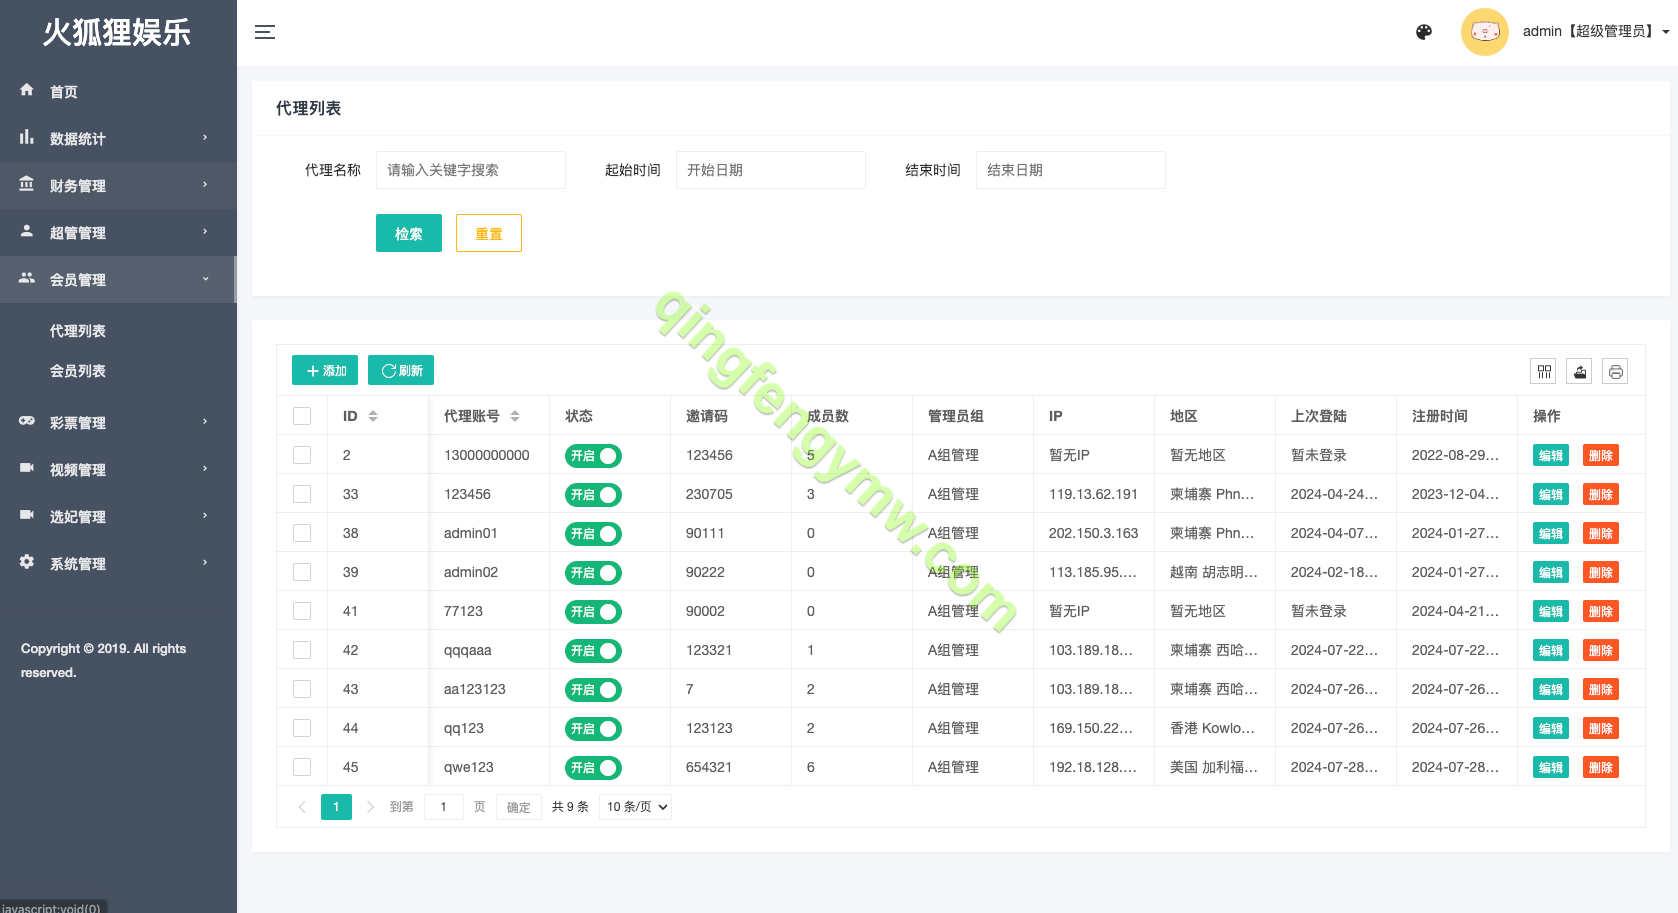Click the 代理名称 keyword search field

tap(470, 170)
